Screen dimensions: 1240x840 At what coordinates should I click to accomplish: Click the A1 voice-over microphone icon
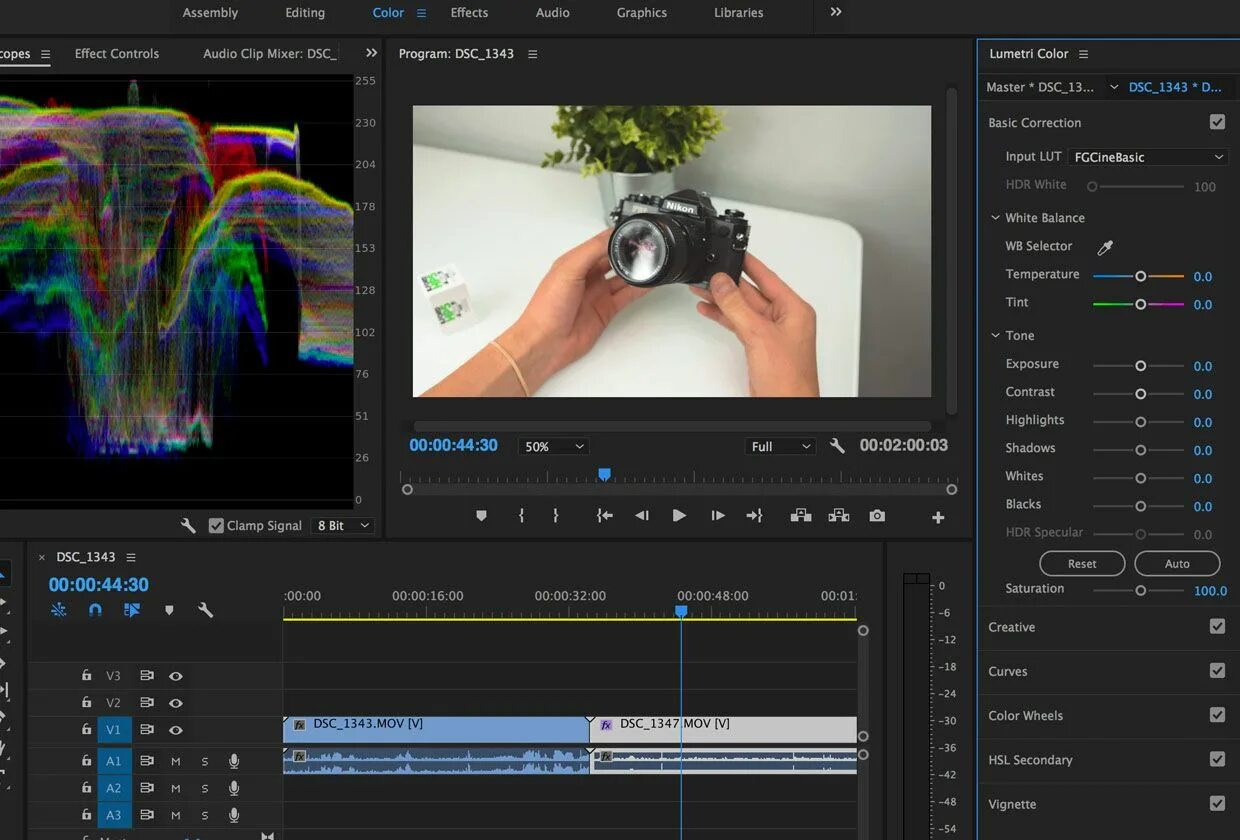click(x=234, y=761)
